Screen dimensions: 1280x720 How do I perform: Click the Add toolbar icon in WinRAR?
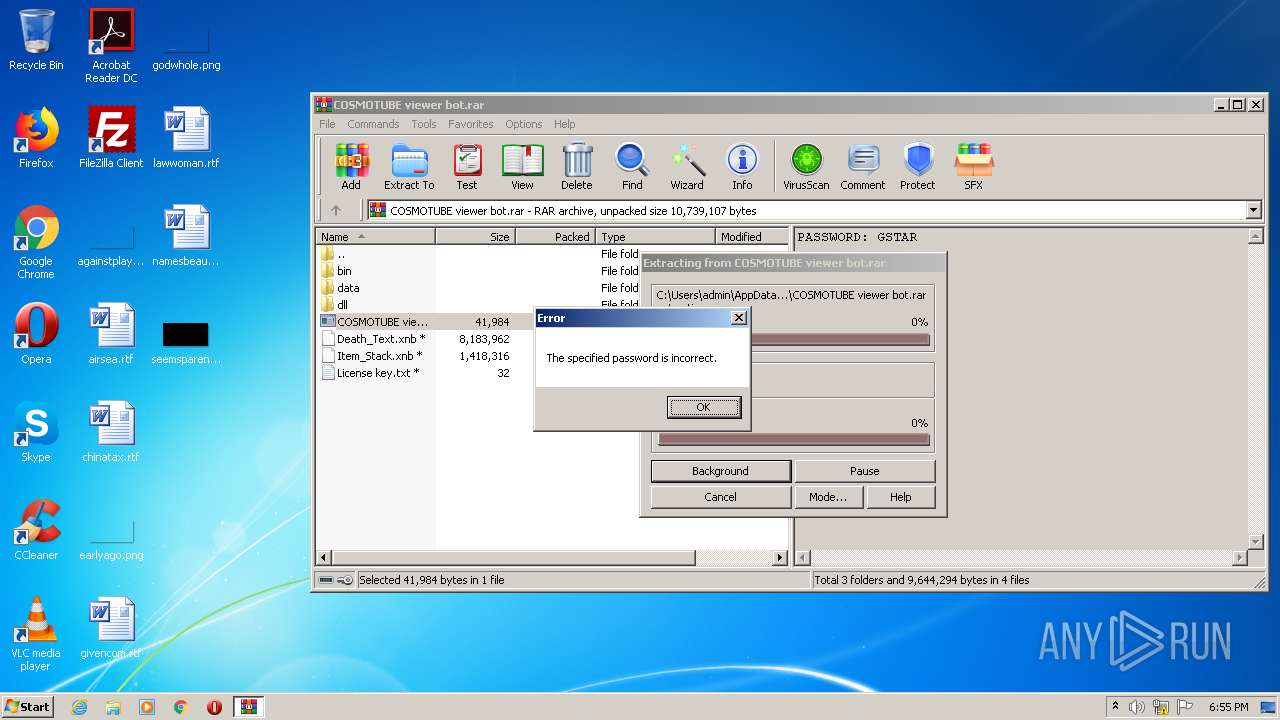tap(351, 166)
